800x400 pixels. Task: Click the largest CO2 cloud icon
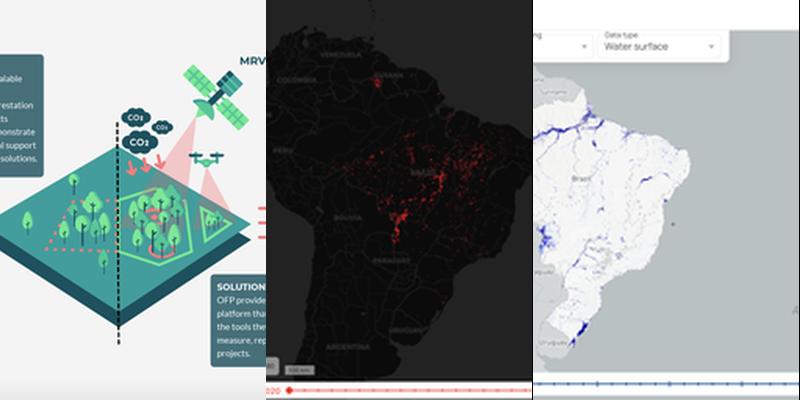coord(136,143)
